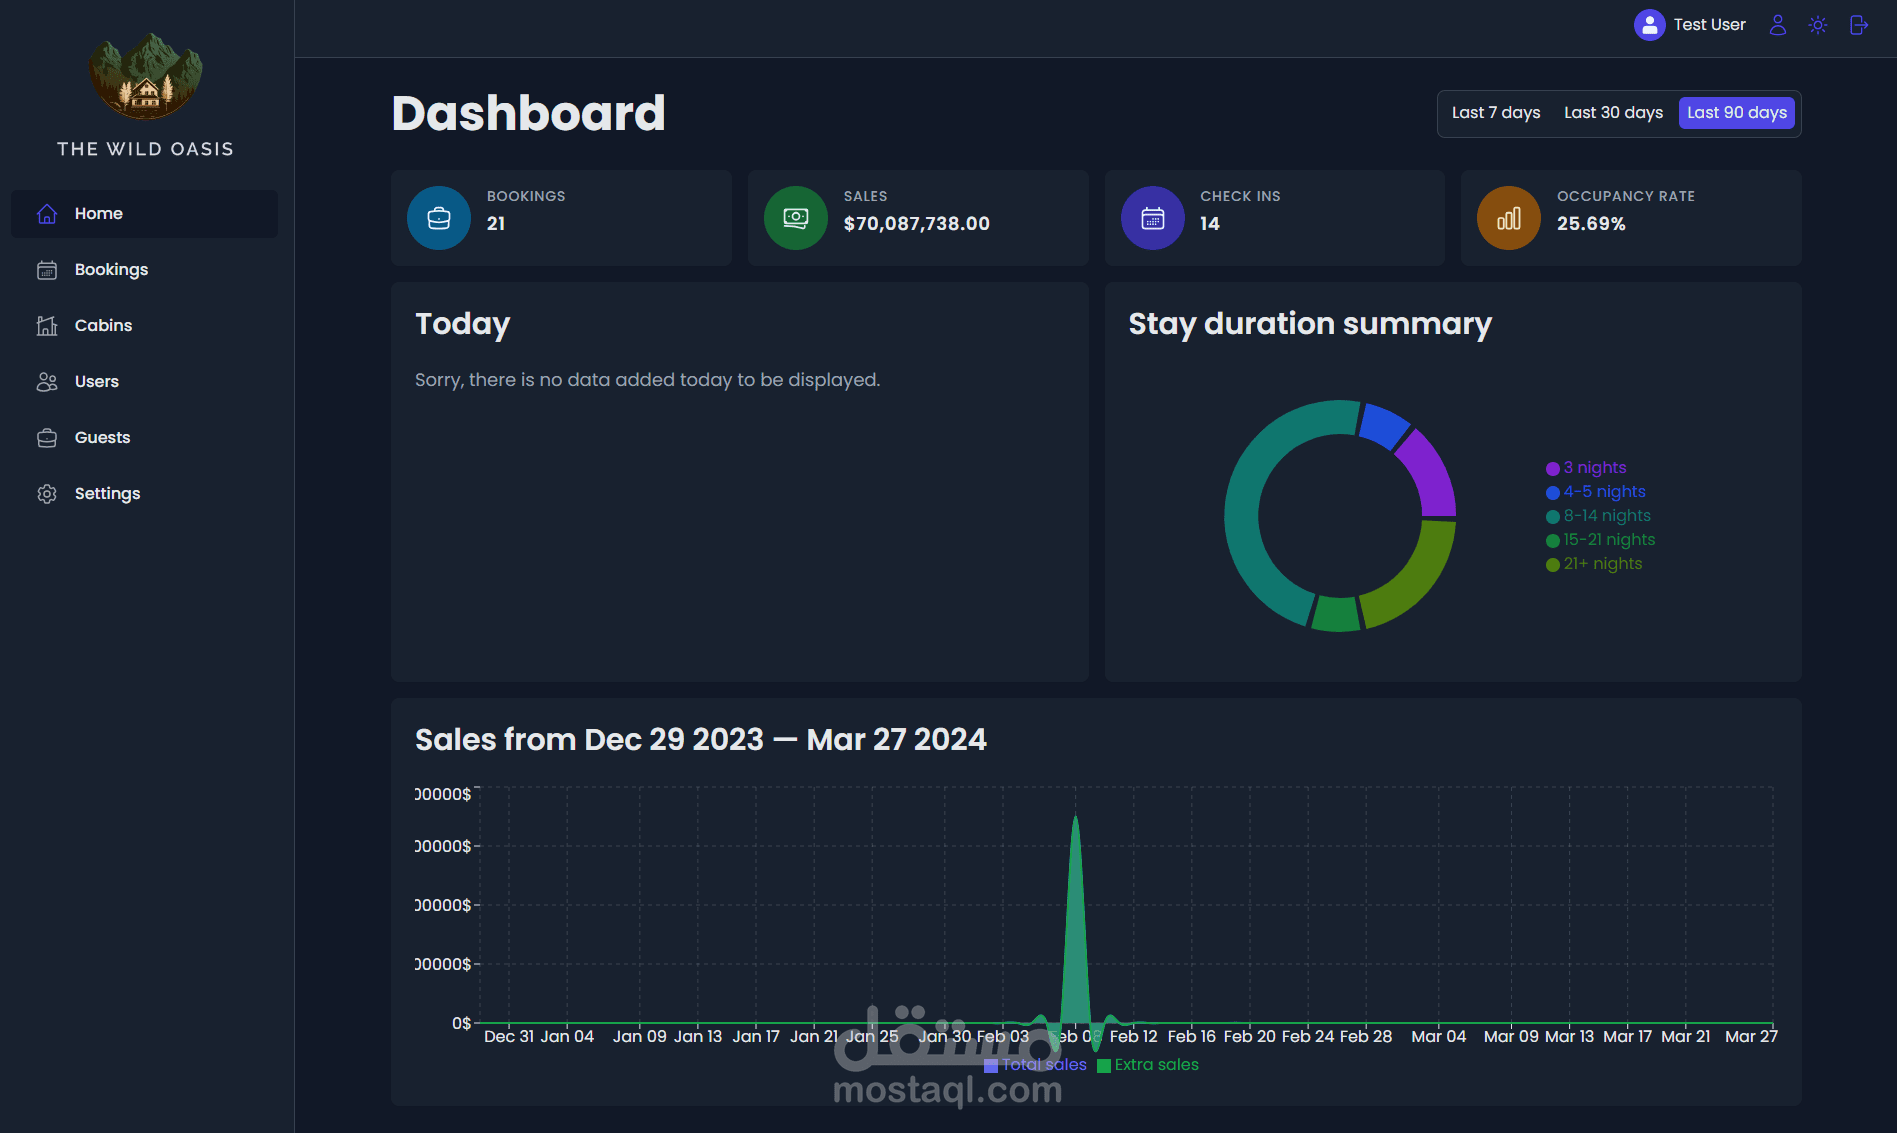Click The Wild Oasis logo
Image resolution: width=1897 pixels, height=1133 pixels.
(146, 78)
